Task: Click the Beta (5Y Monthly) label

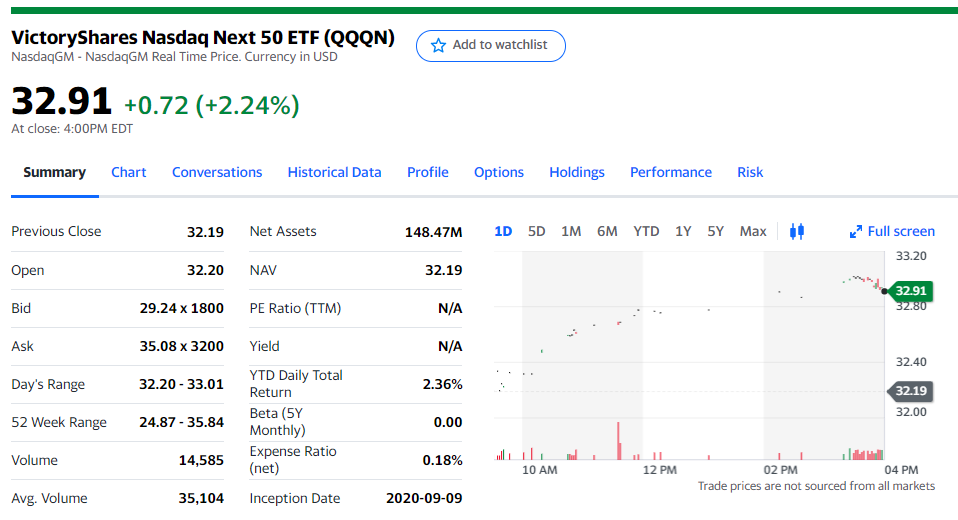Action: (x=277, y=422)
